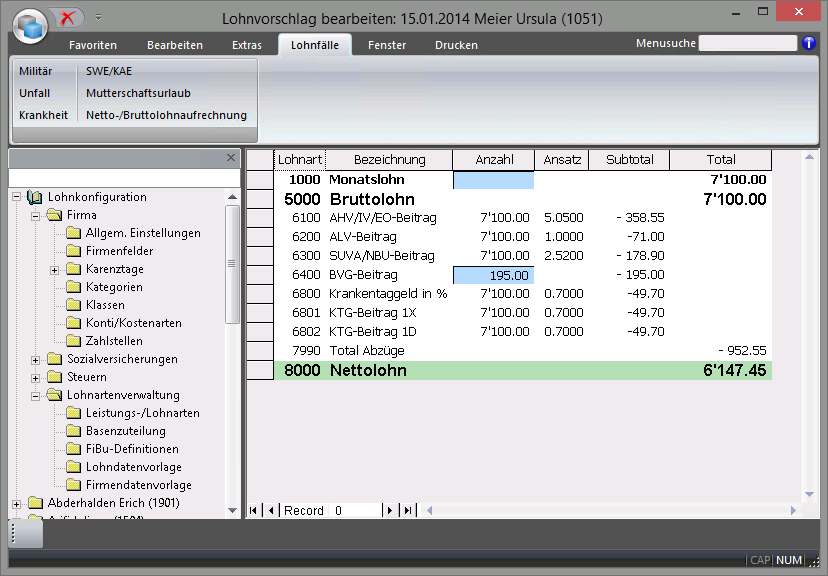Go to the previous record
The image size is (828, 576).
(x=271, y=511)
